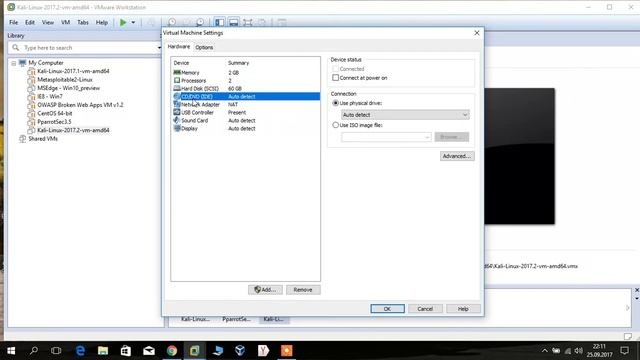The height and width of the screenshot is (360, 640).
Task: Click the Windows Start button
Action: click(11, 351)
